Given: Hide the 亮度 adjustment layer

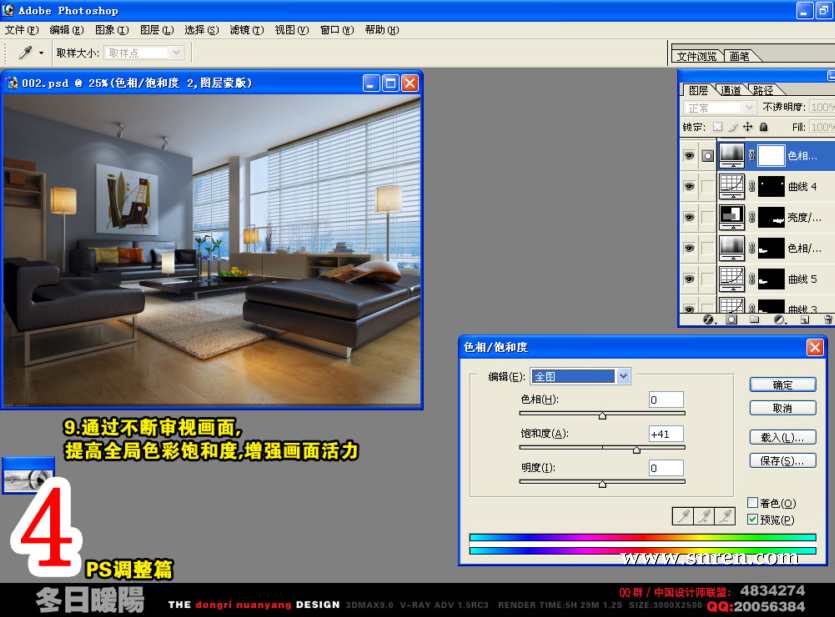Looking at the screenshot, I should (690, 217).
